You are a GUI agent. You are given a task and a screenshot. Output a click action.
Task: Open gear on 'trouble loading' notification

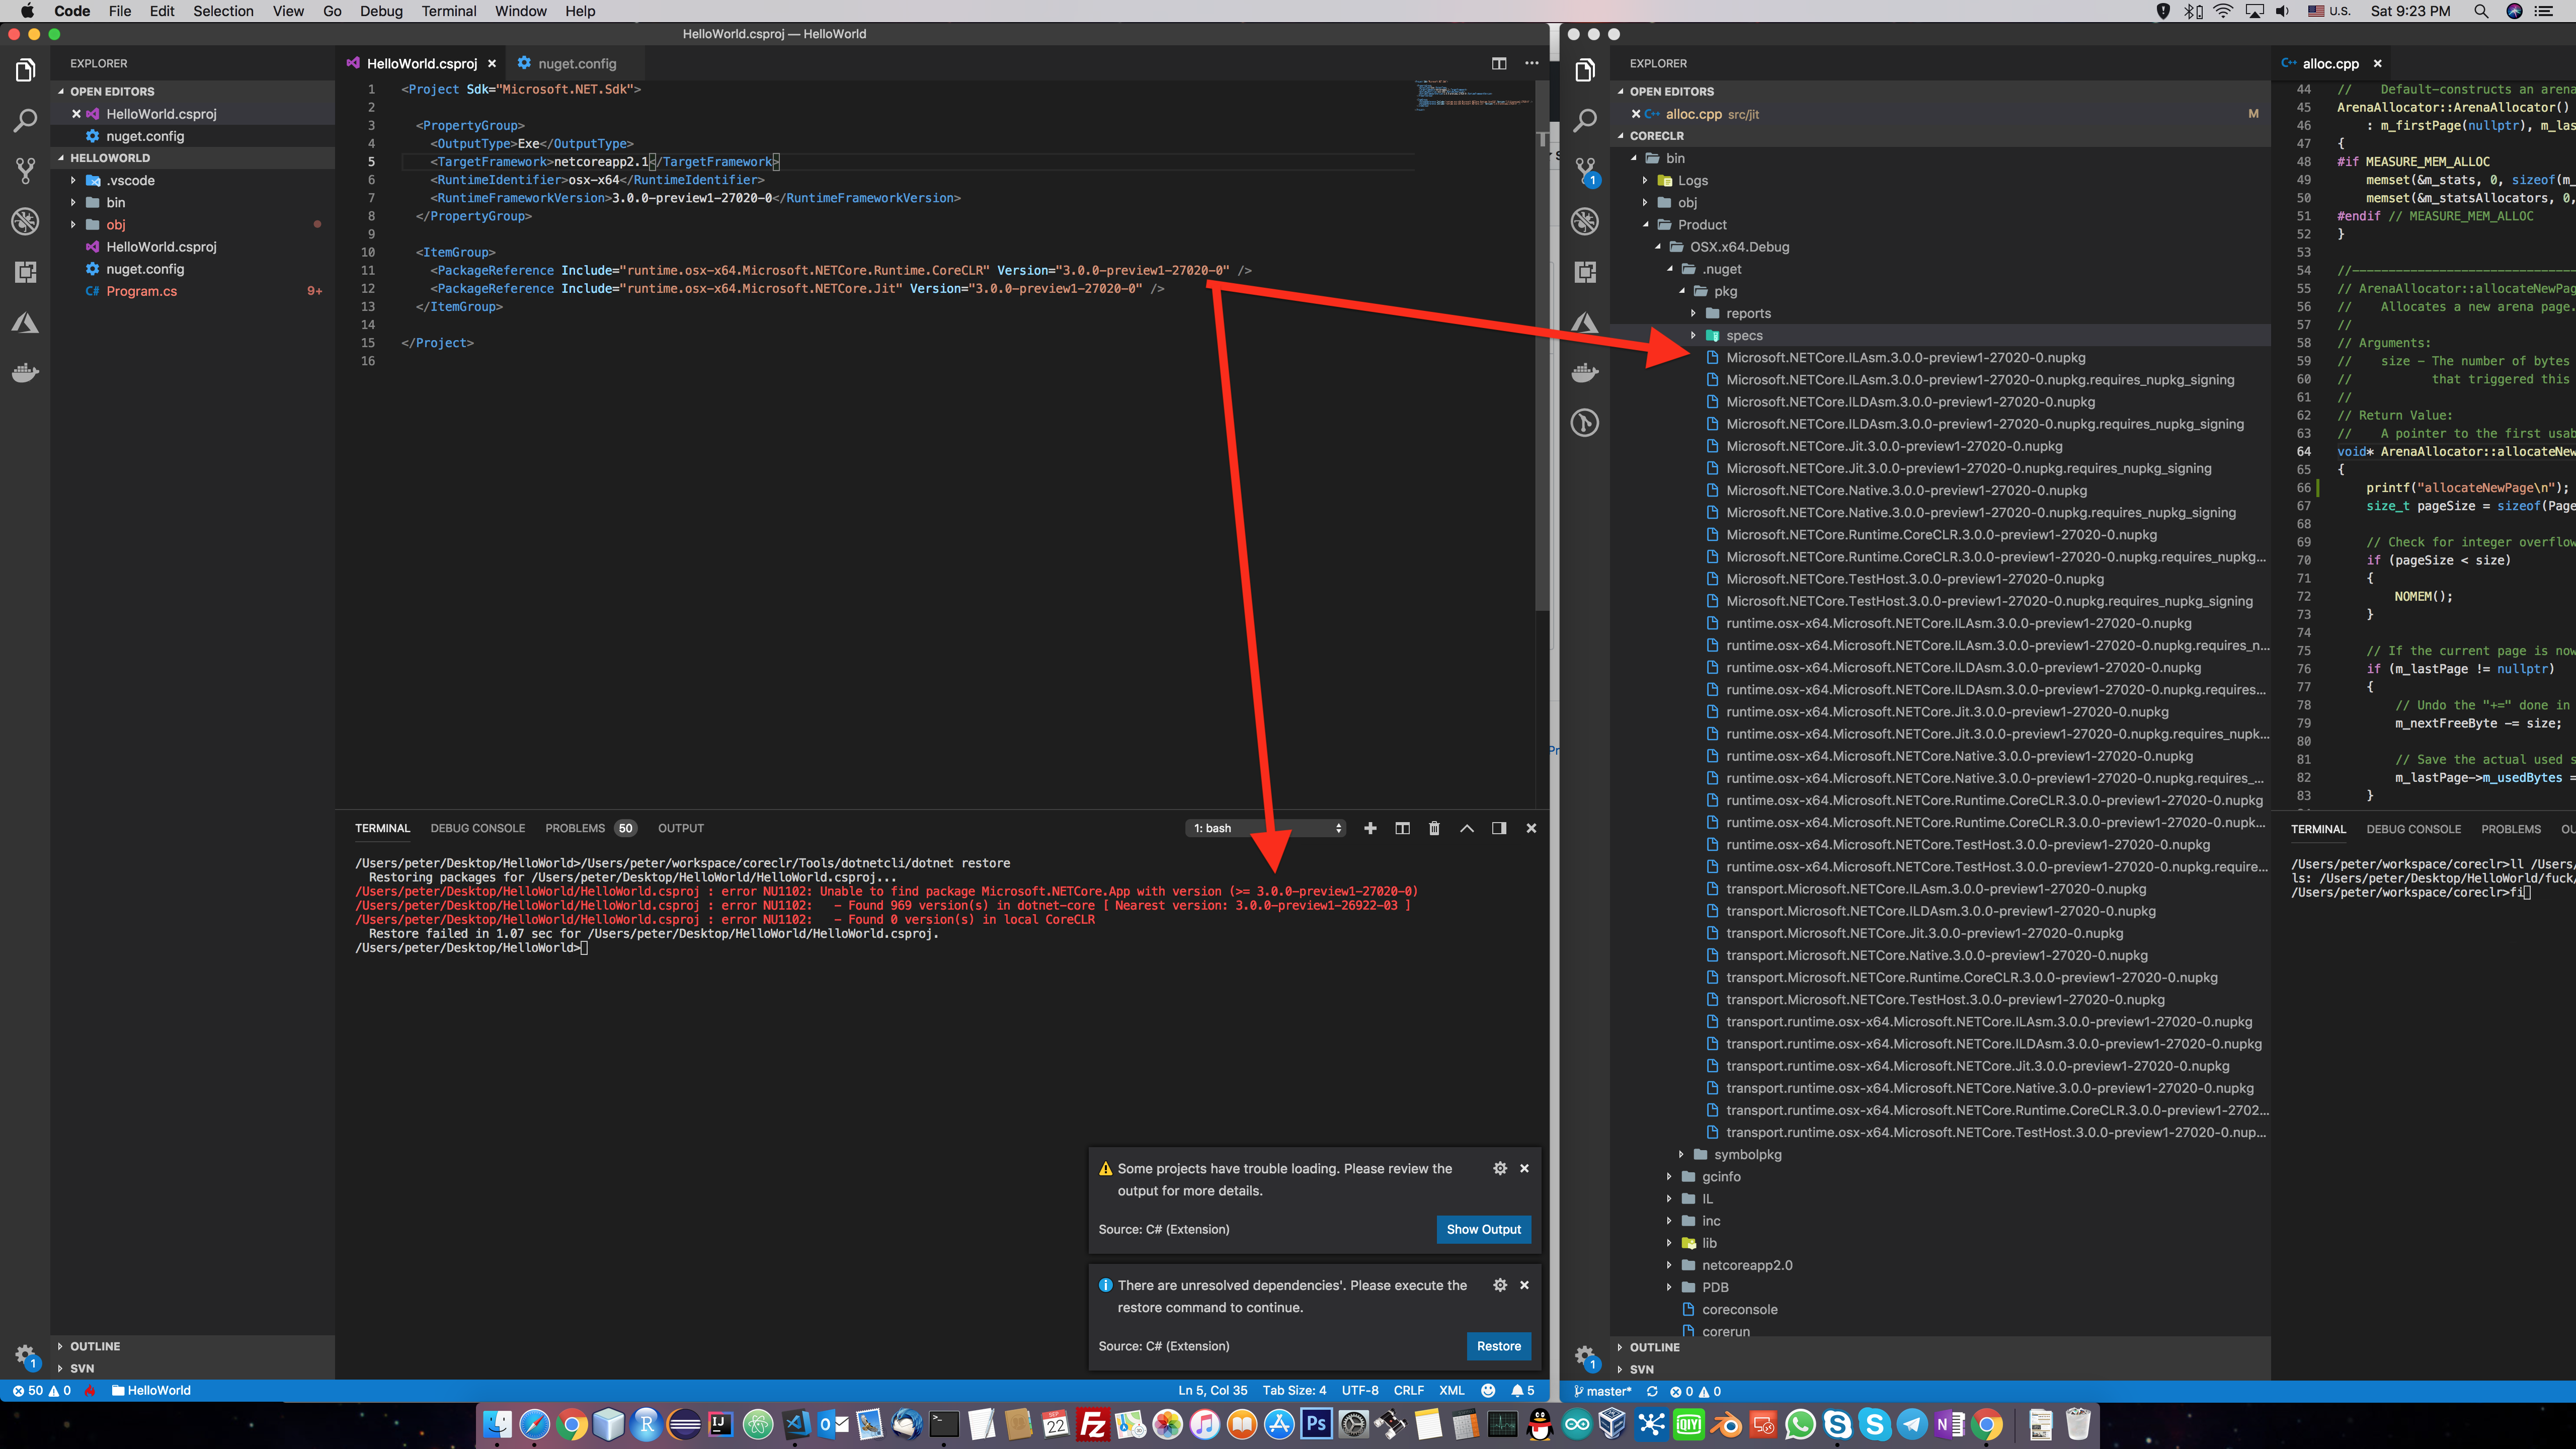[x=1500, y=1168]
